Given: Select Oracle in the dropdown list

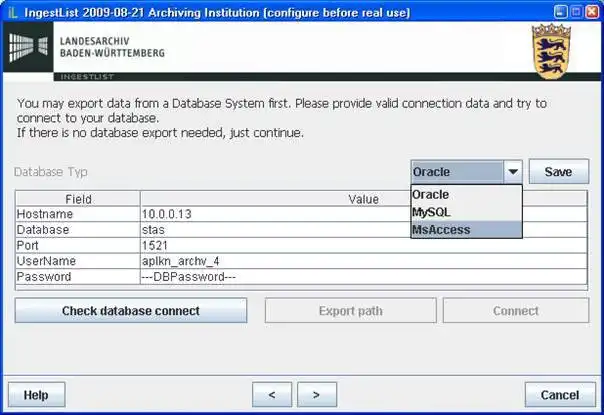Looking at the screenshot, I should [466, 195].
